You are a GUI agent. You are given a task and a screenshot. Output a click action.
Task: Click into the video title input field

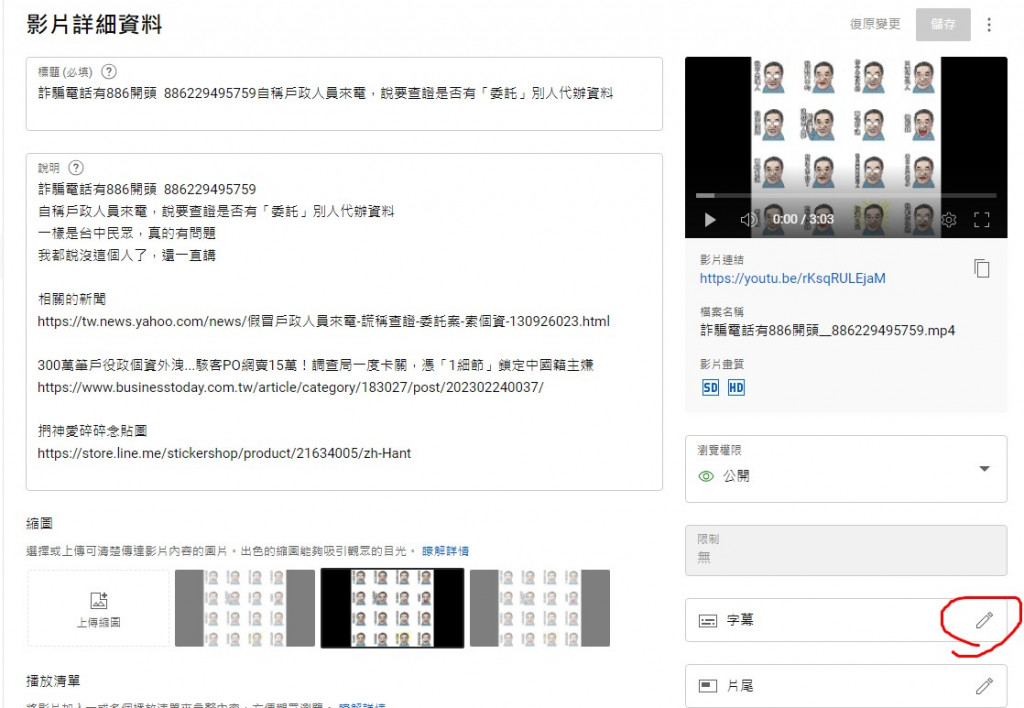(x=344, y=94)
